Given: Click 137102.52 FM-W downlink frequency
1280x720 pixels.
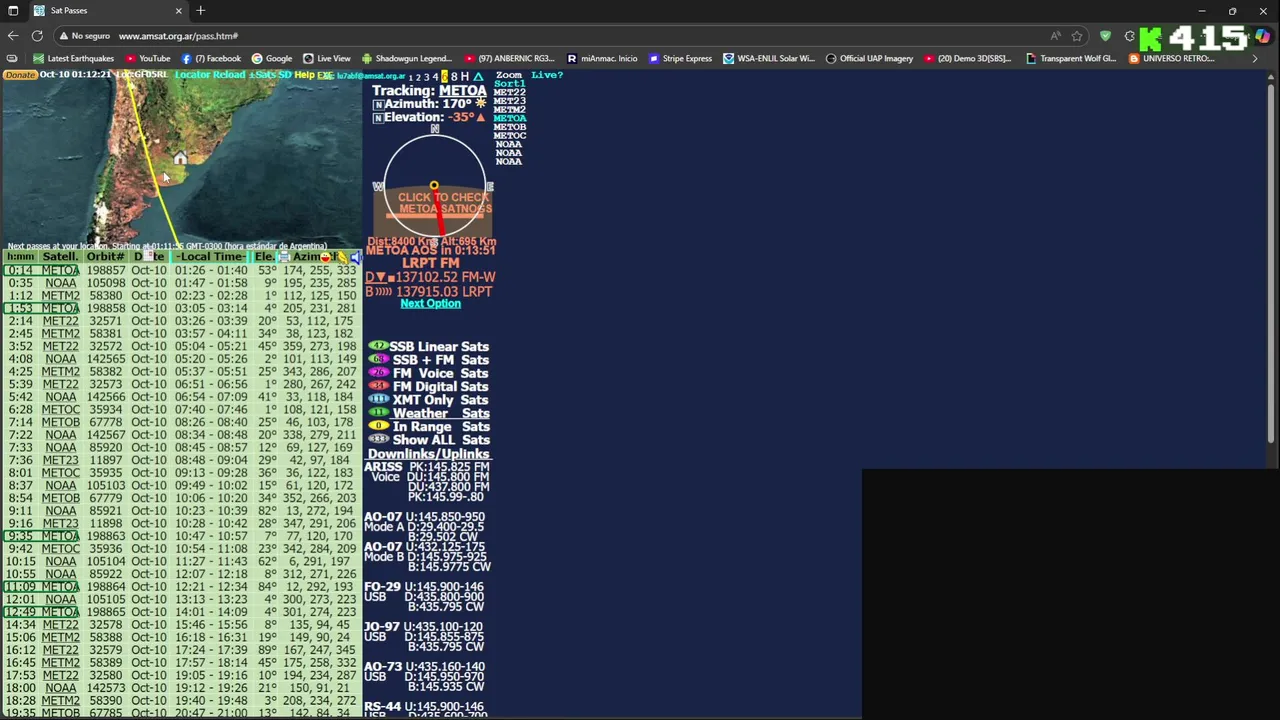Looking at the screenshot, I should point(444,278).
